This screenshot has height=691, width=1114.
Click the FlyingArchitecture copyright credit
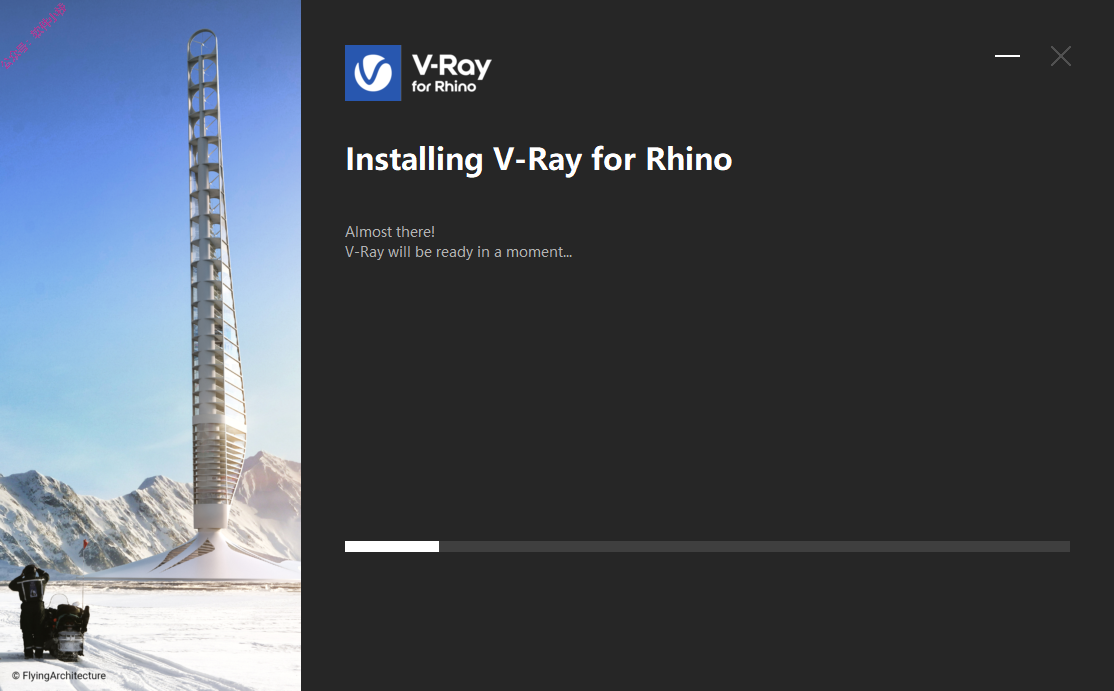point(59,675)
